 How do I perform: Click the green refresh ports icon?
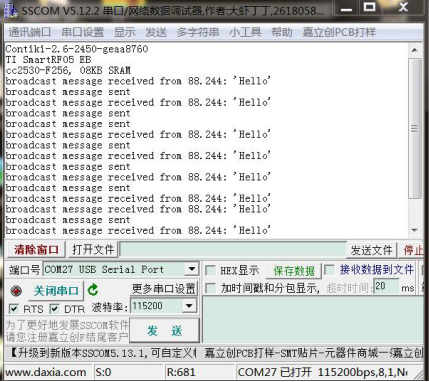93,290
